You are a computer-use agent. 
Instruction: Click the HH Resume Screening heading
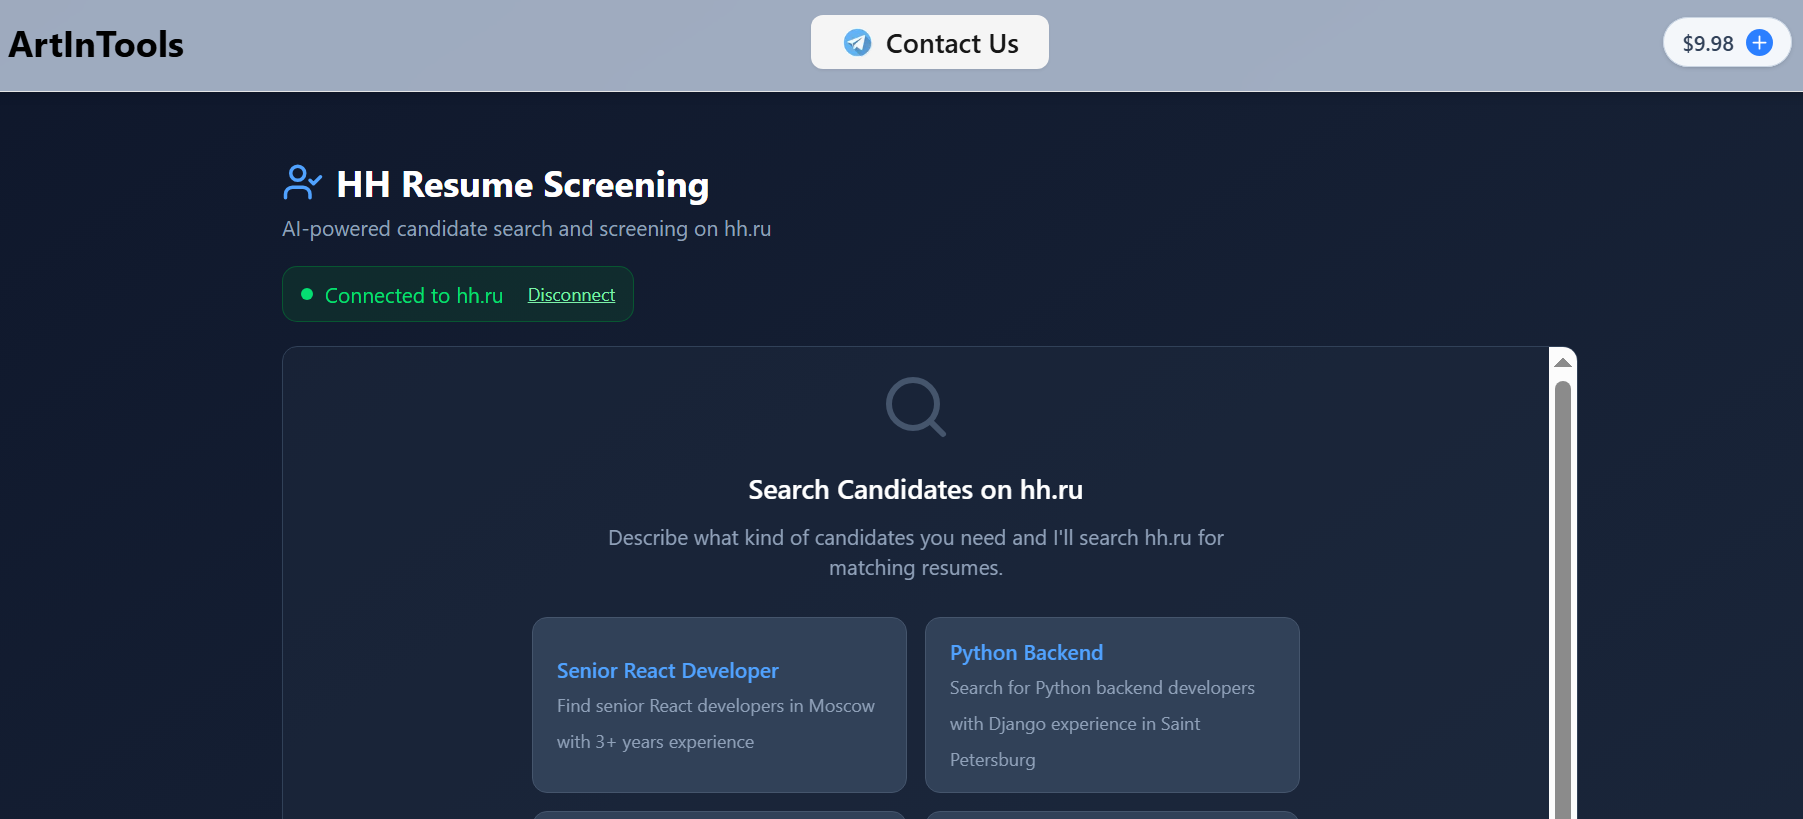pyautogui.click(x=522, y=185)
